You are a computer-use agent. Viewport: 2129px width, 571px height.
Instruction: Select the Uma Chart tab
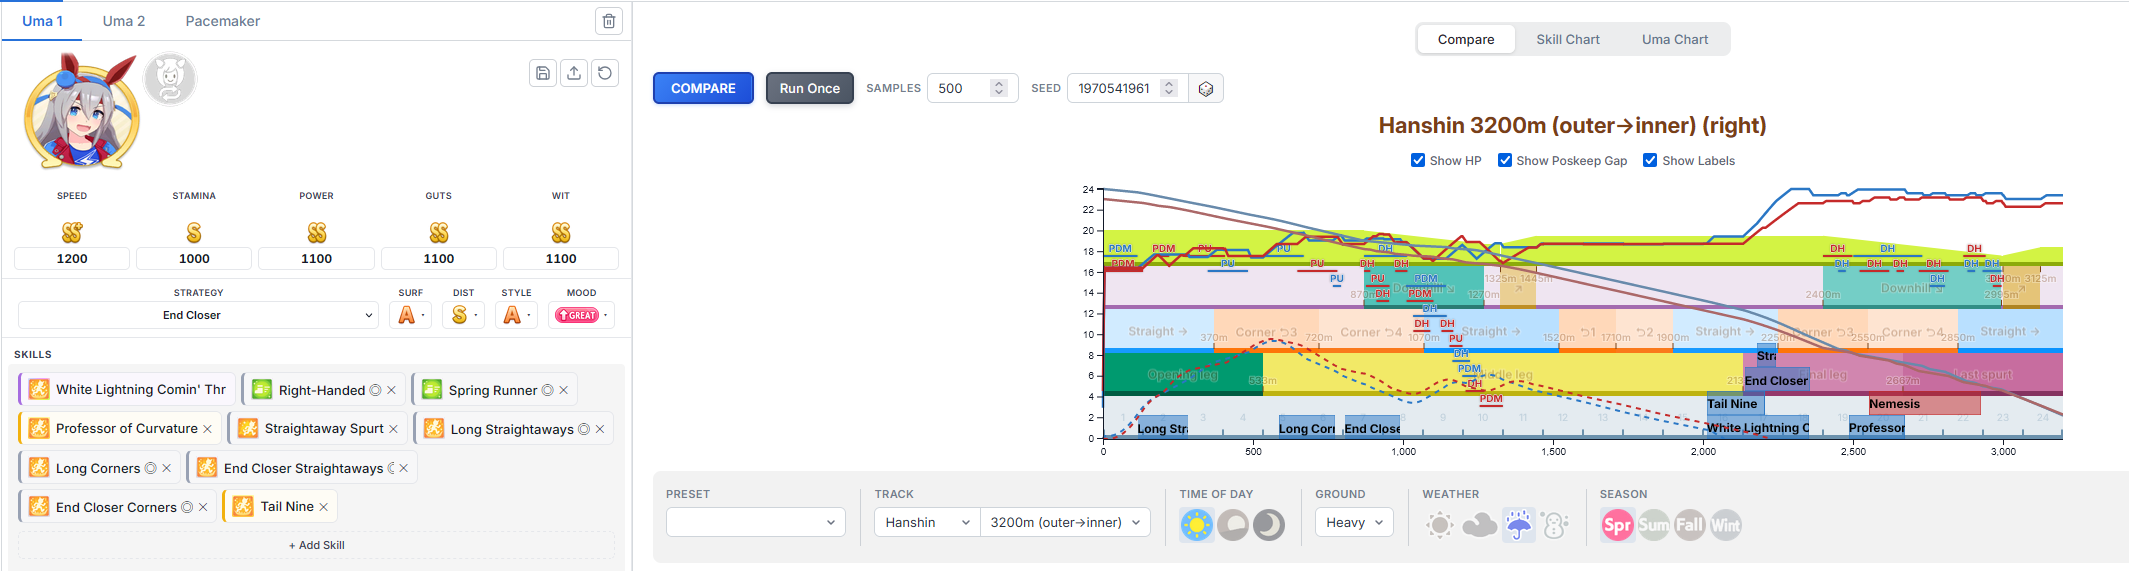tap(1675, 39)
